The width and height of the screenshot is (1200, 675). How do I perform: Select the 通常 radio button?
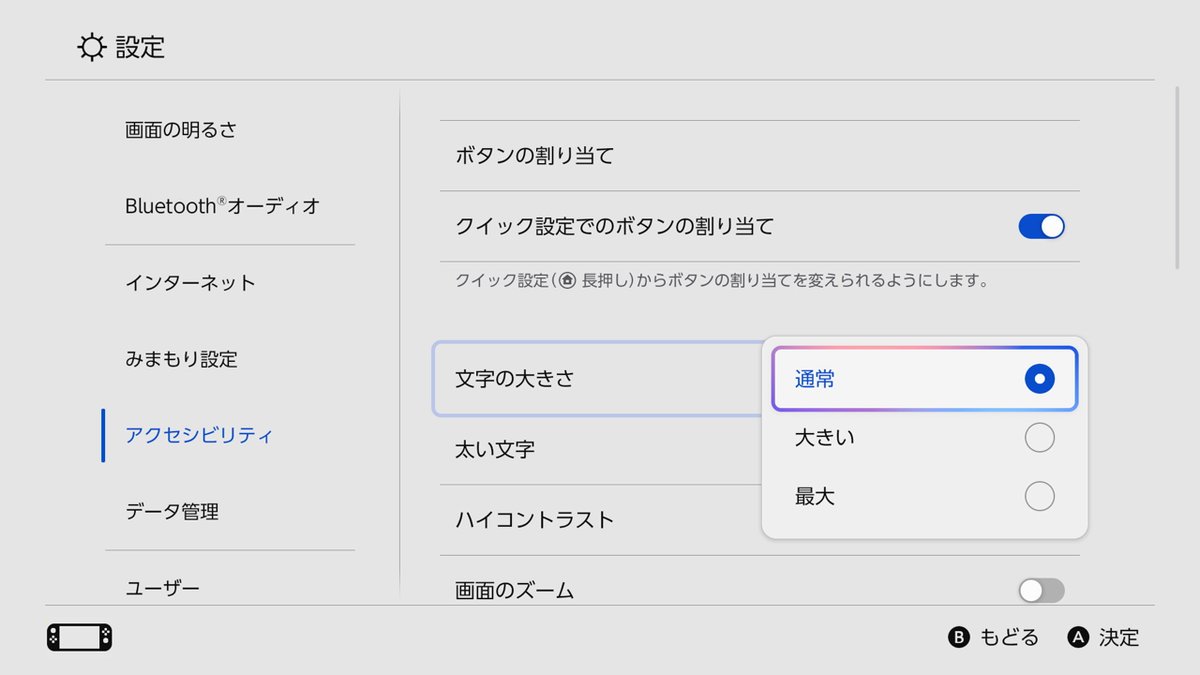click(1039, 379)
